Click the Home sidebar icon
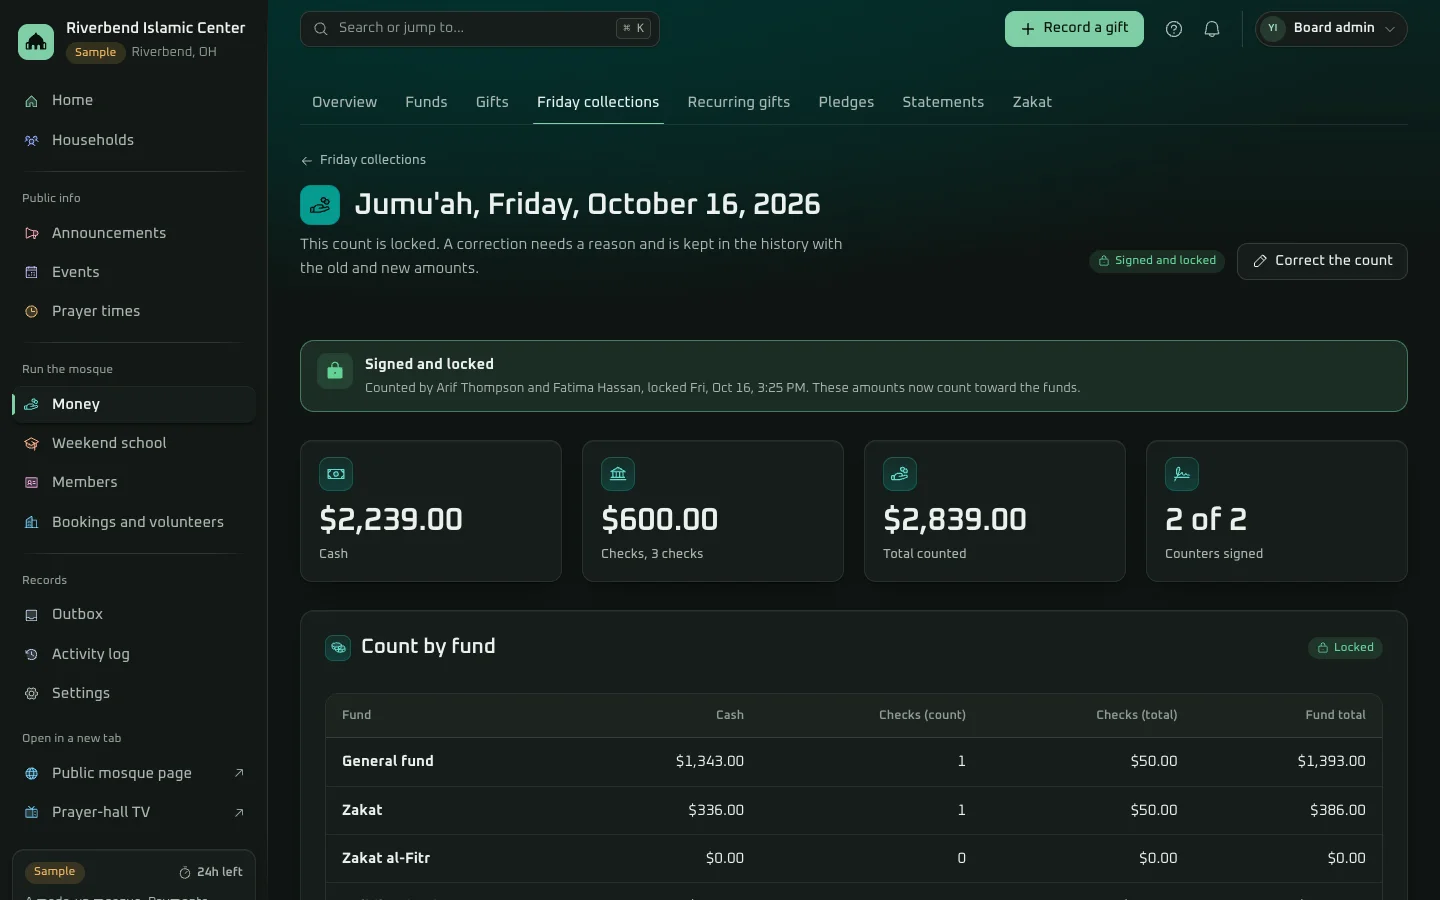This screenshot has height=900, width=1440. point(31,101)
